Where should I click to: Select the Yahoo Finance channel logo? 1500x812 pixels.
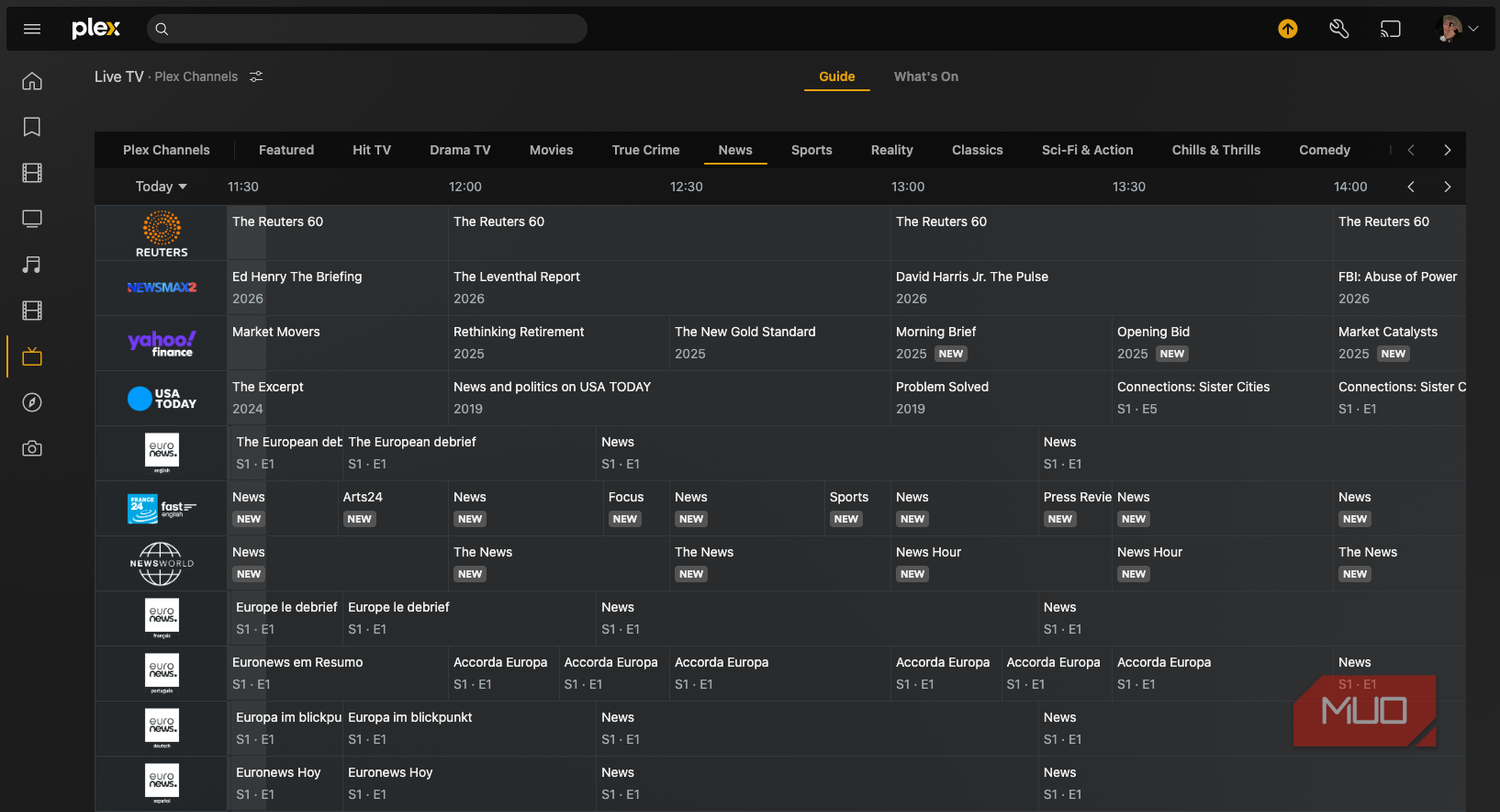(161, 343)
